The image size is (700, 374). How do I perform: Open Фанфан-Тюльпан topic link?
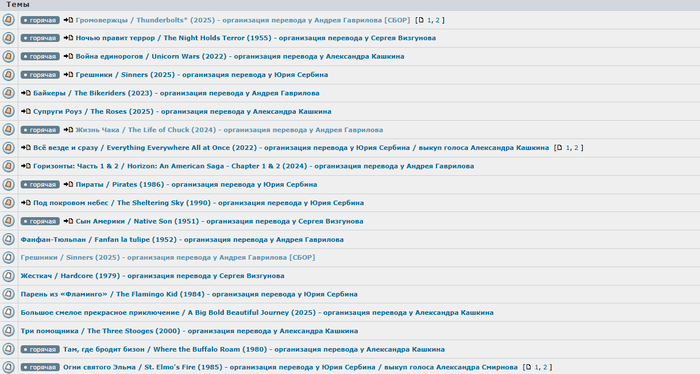(x=182, y=239)
